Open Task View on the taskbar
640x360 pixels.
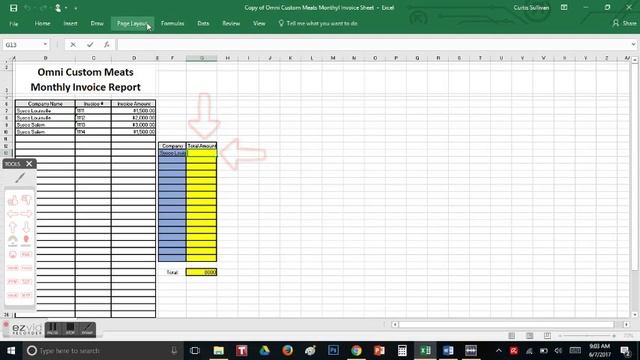195,351
